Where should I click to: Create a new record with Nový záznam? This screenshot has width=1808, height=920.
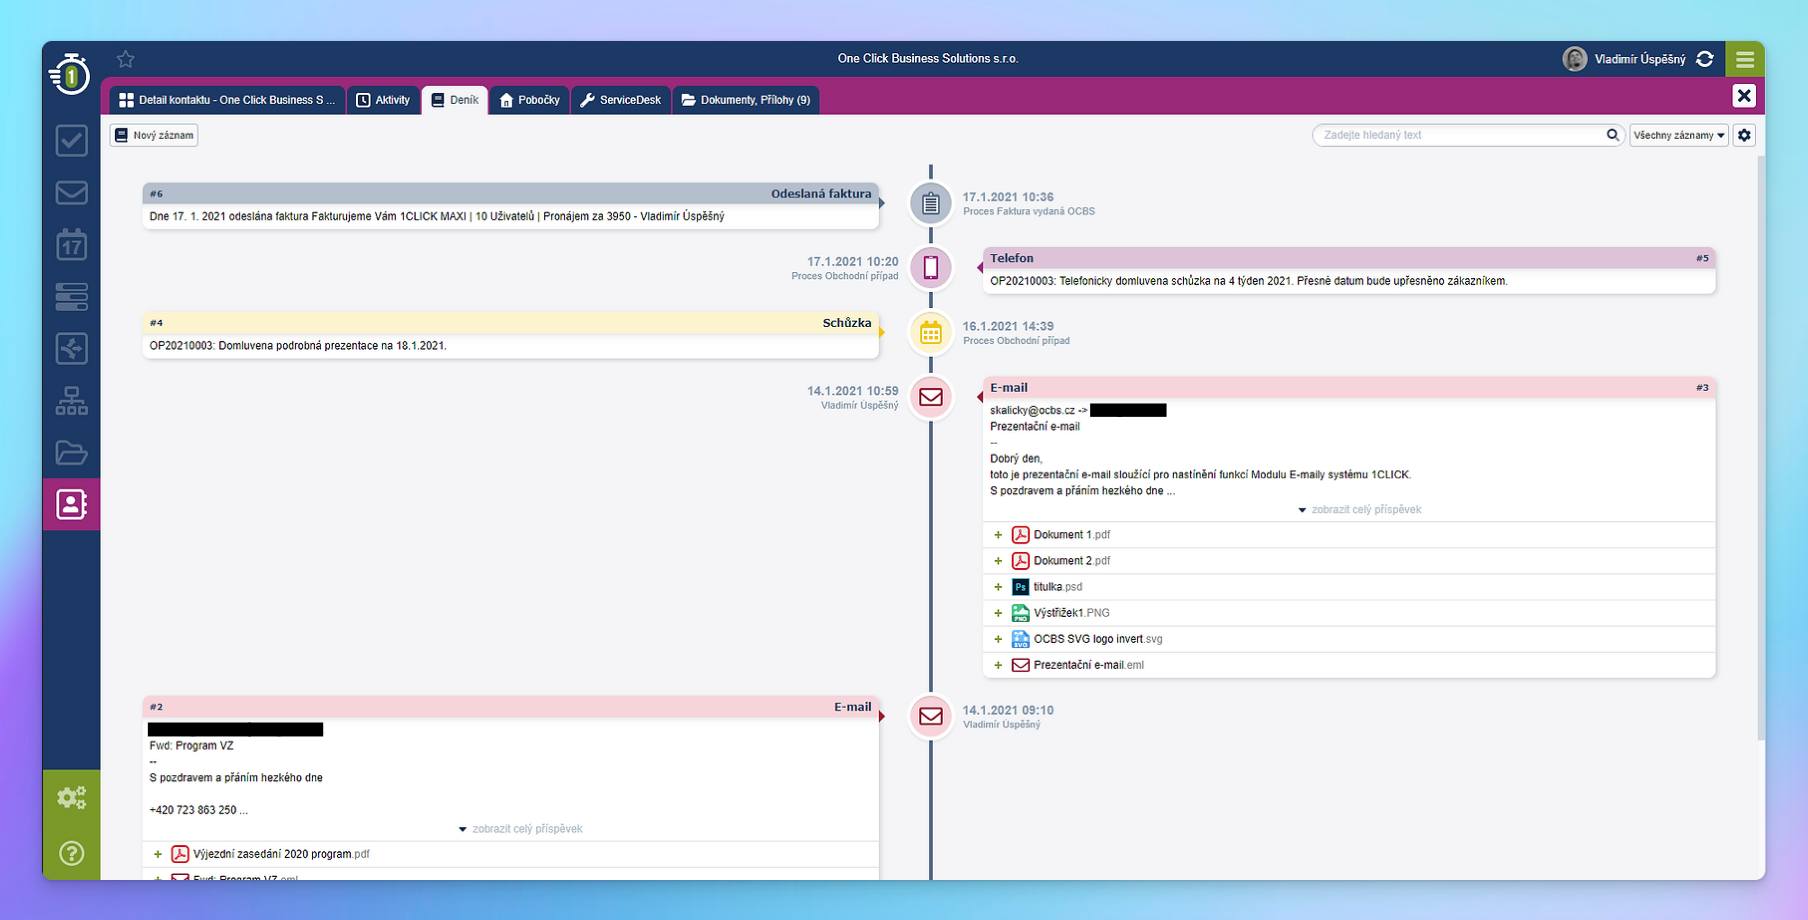pyautogui.click(x=155, y=135)
